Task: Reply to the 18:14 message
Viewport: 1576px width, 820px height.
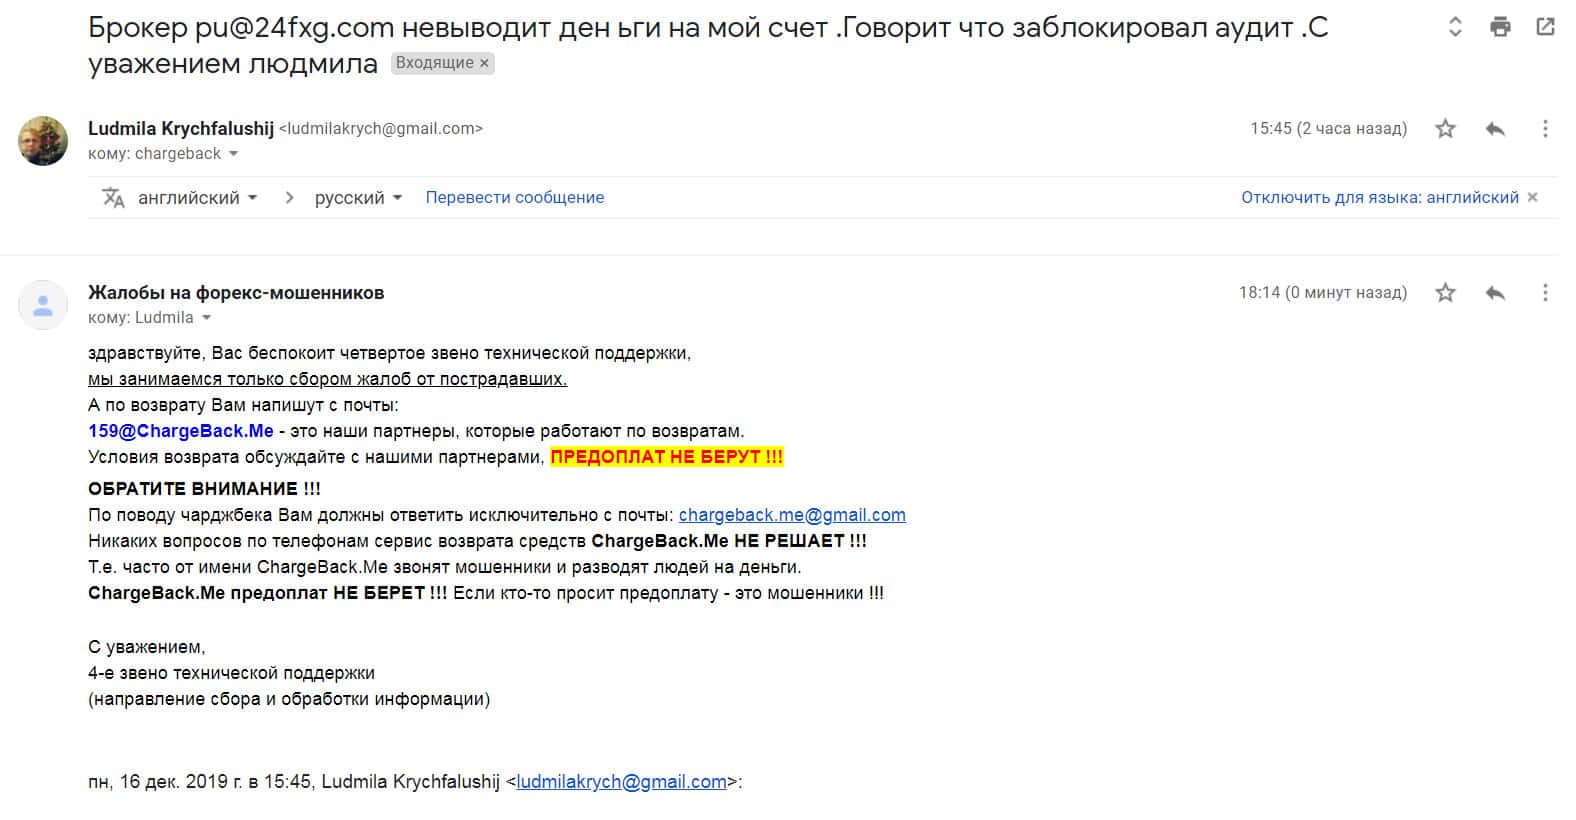Action: coord(1495,292)
